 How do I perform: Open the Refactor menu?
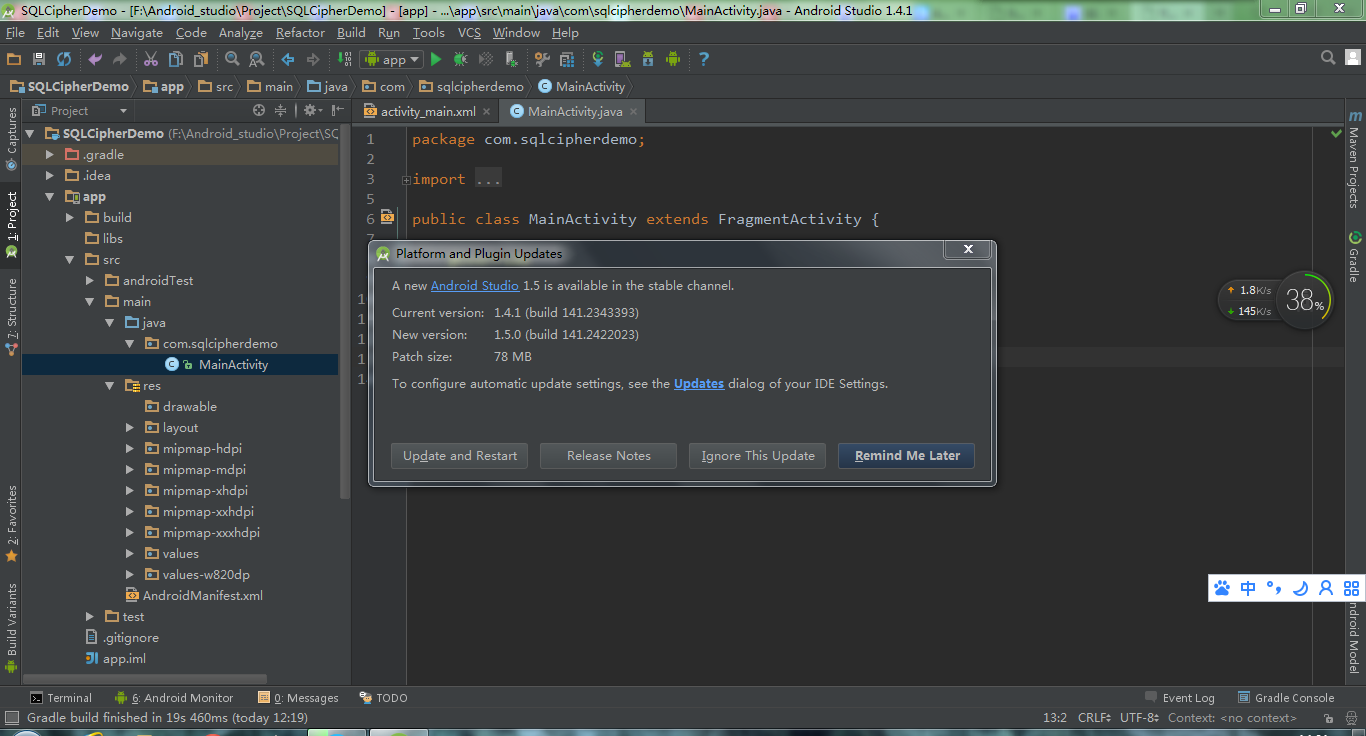pyautogui.click(x=300, y=32)
